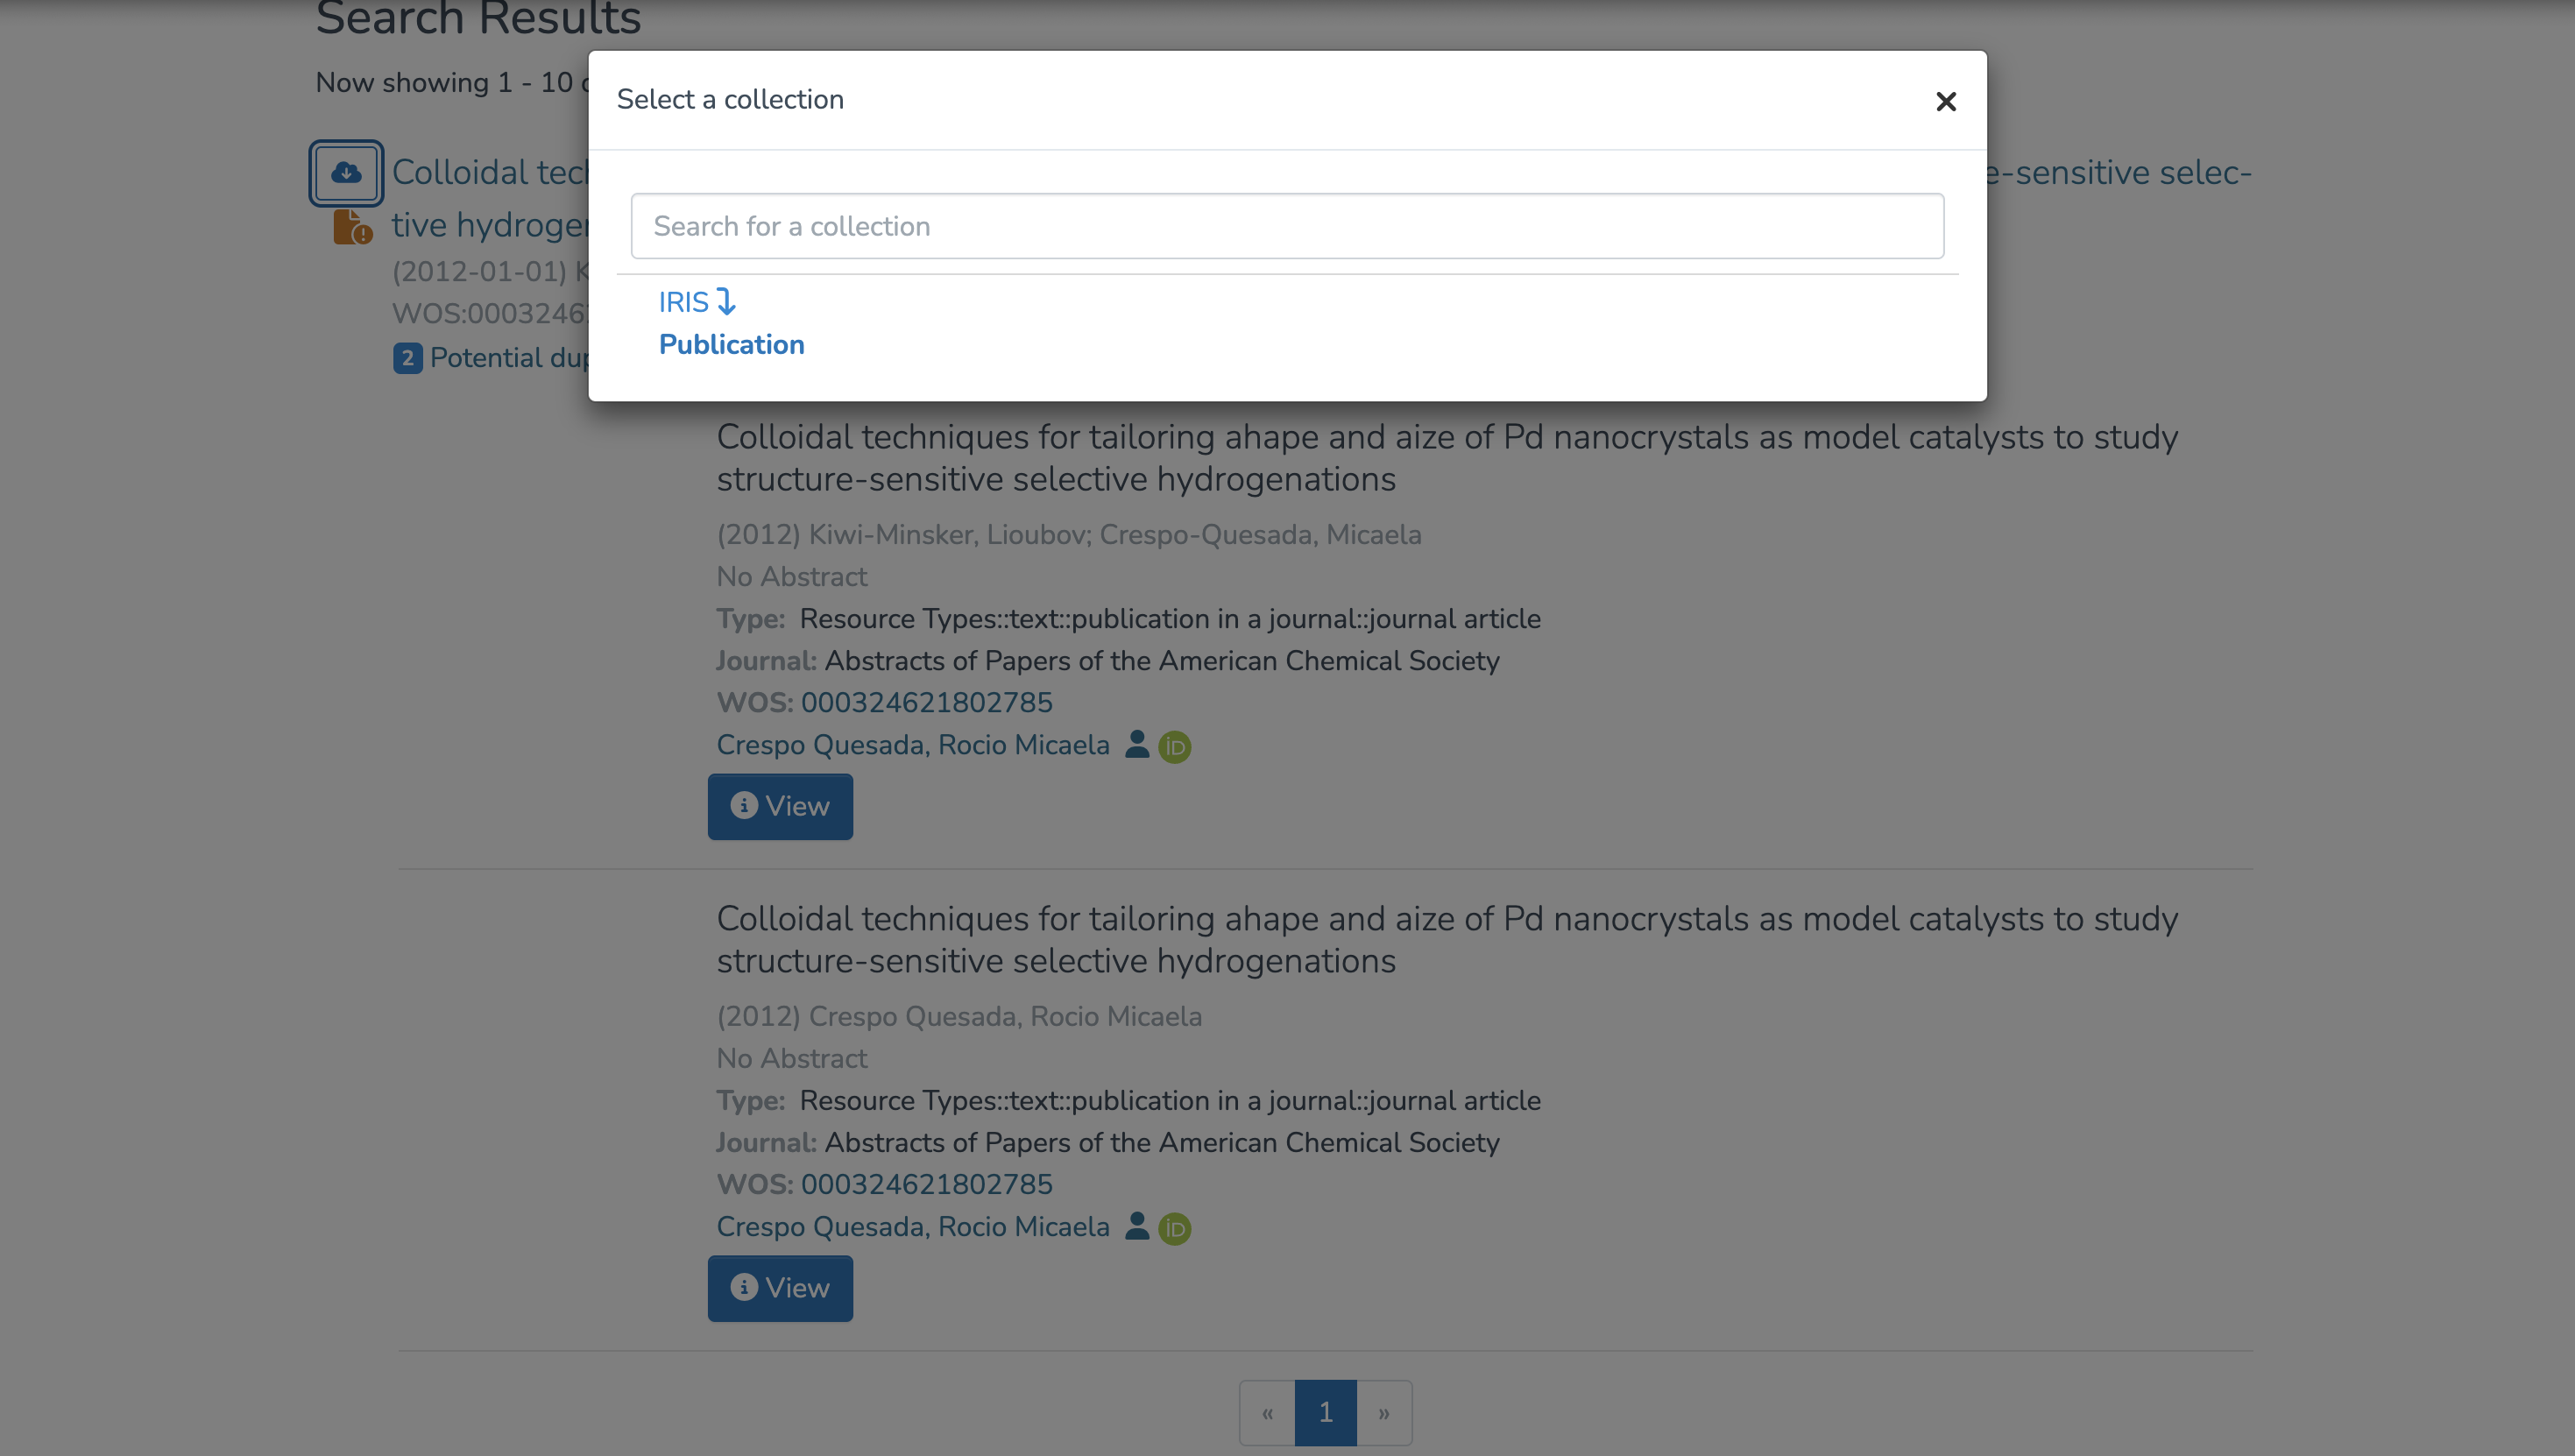Choose the Publication collection
Image resolution: width=2575 pixels, height=1456 pixels.
(x=731, y=344)
